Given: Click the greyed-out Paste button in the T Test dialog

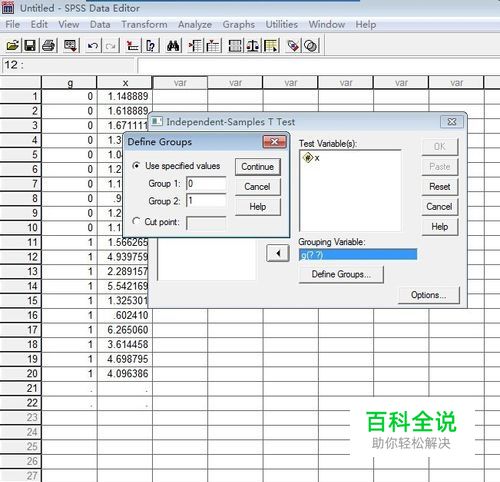Looking at the screenshot, I should coord(440,167).
